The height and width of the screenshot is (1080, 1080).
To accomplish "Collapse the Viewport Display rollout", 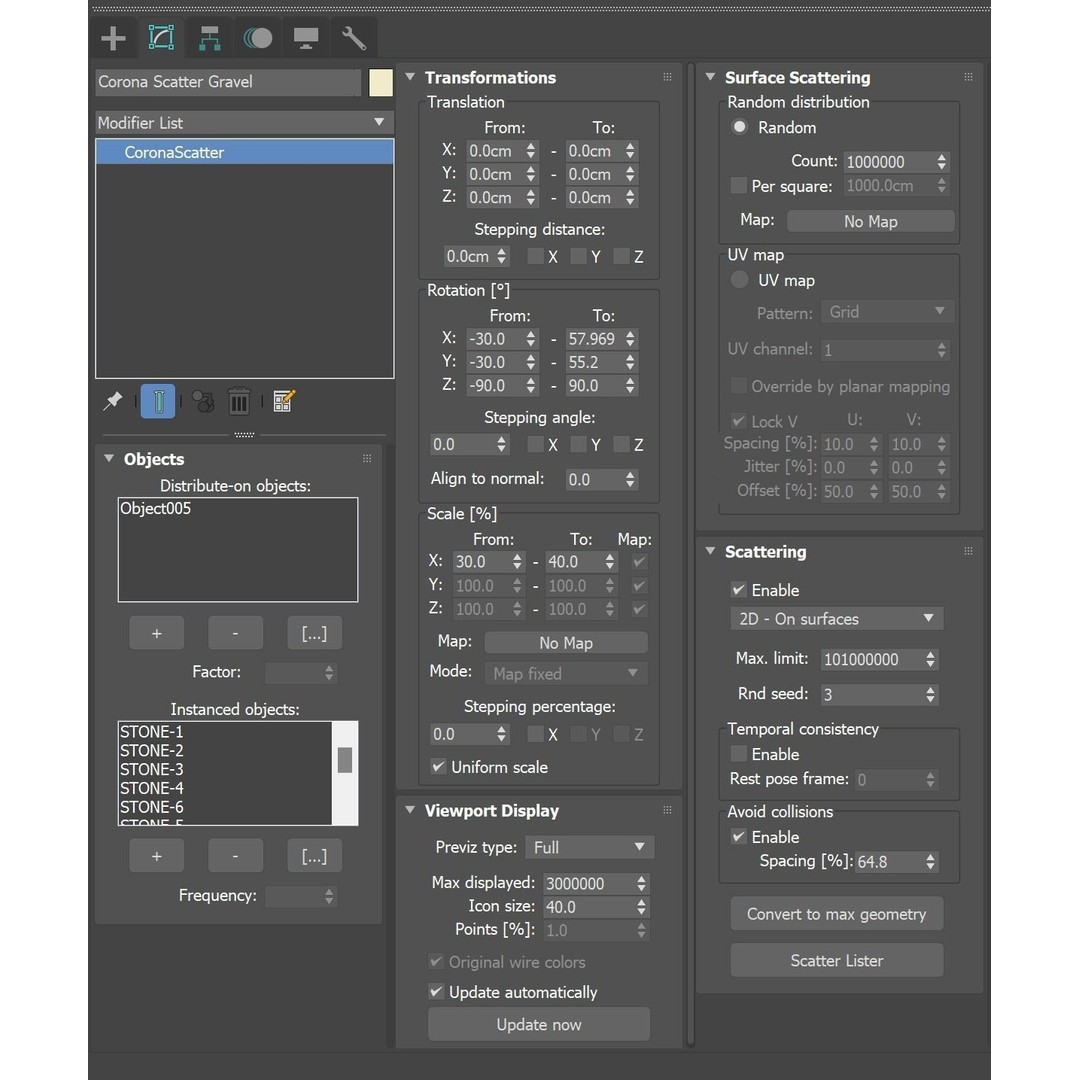I will pos(411,810).
